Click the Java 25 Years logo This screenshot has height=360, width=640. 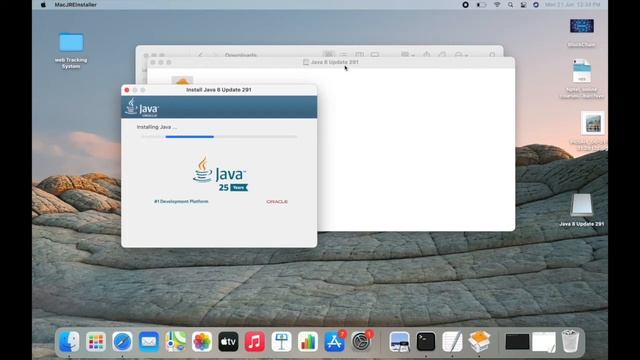click(220, 174)
